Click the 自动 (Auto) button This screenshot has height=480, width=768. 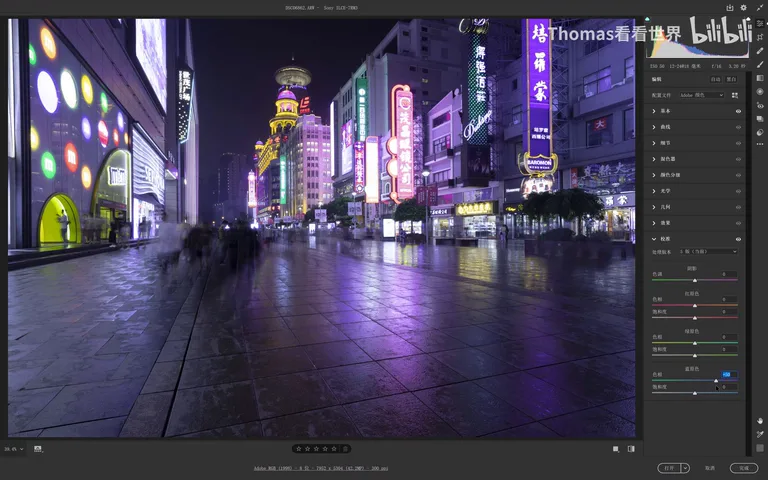point(716,79)
